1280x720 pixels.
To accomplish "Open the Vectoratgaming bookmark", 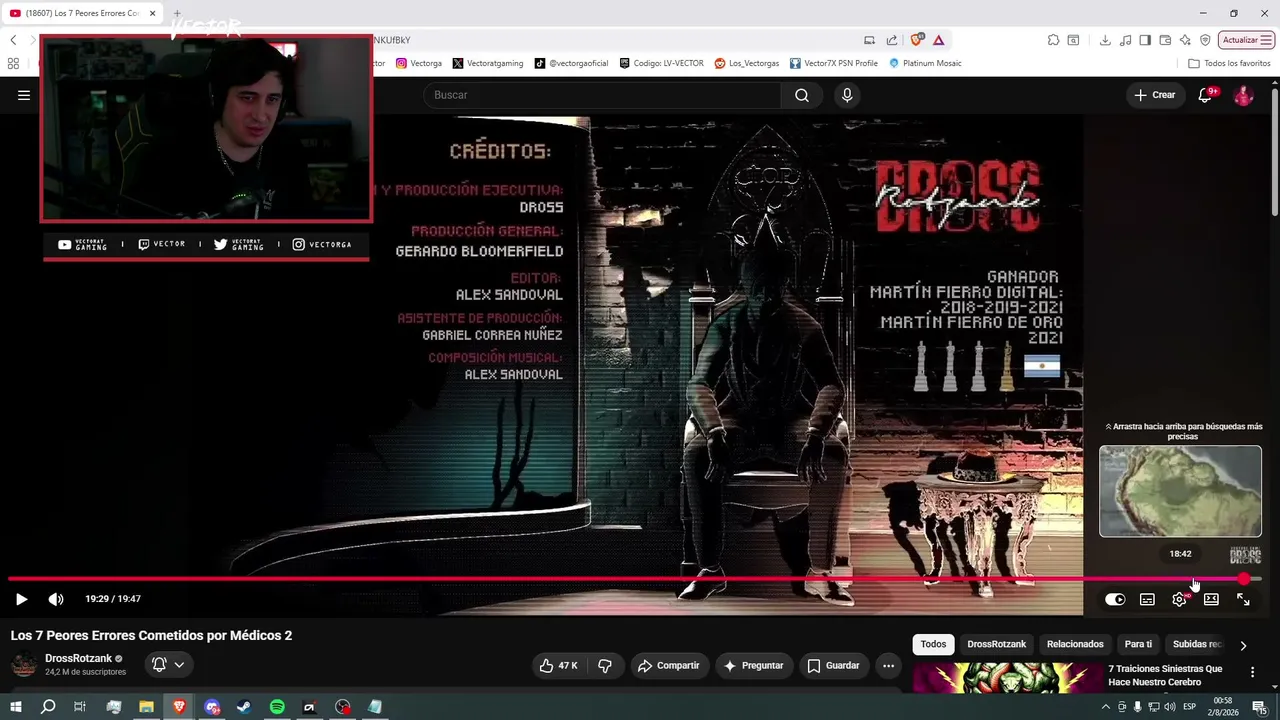I will coord(488,63).
